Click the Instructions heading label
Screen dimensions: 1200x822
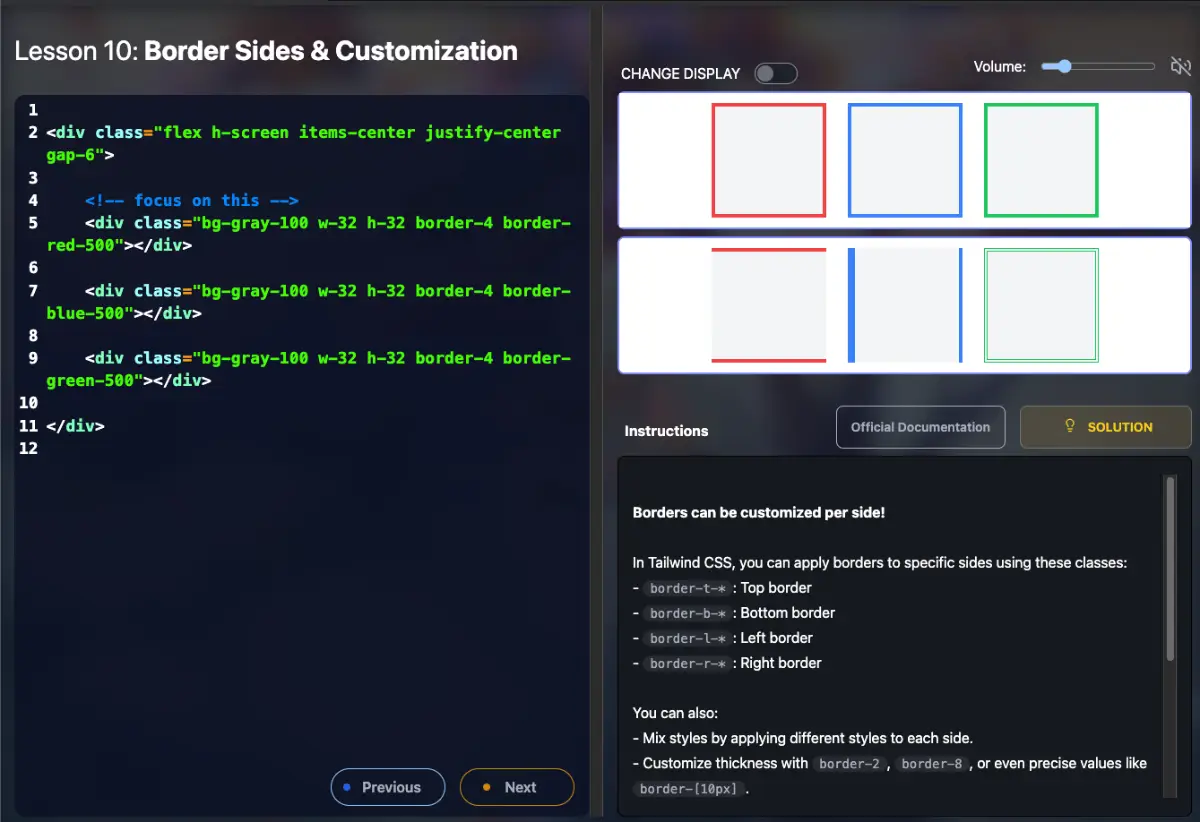pyautogui.click(x=666, y=431)
